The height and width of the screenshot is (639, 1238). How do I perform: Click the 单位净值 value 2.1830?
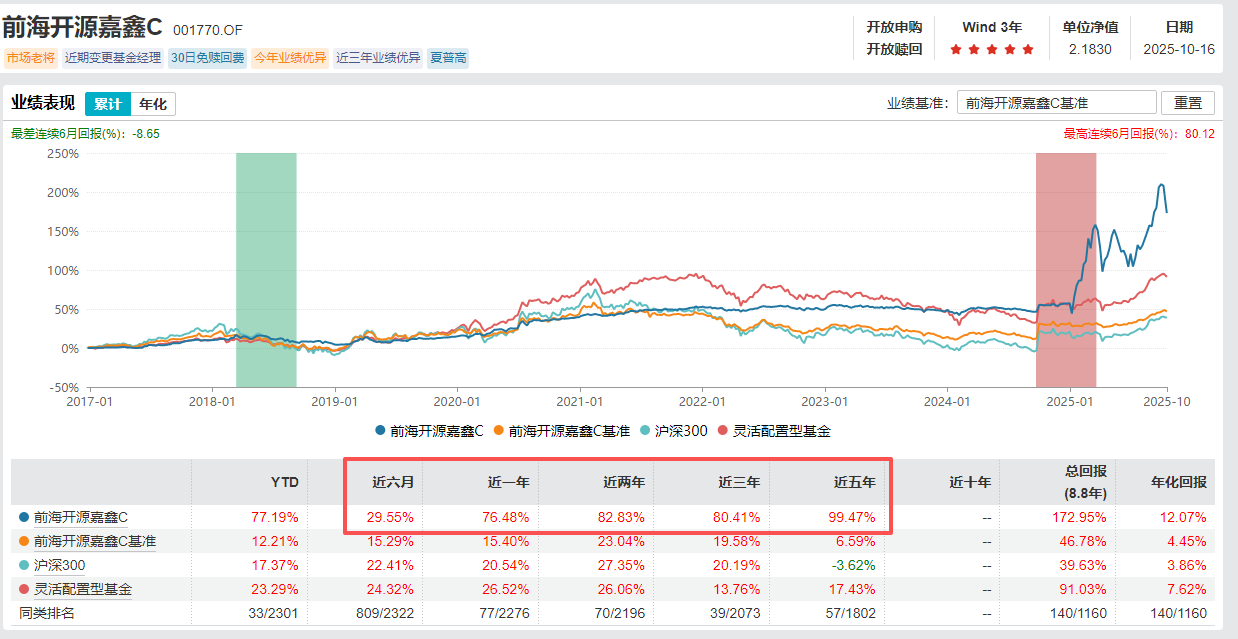(1090, 49)
